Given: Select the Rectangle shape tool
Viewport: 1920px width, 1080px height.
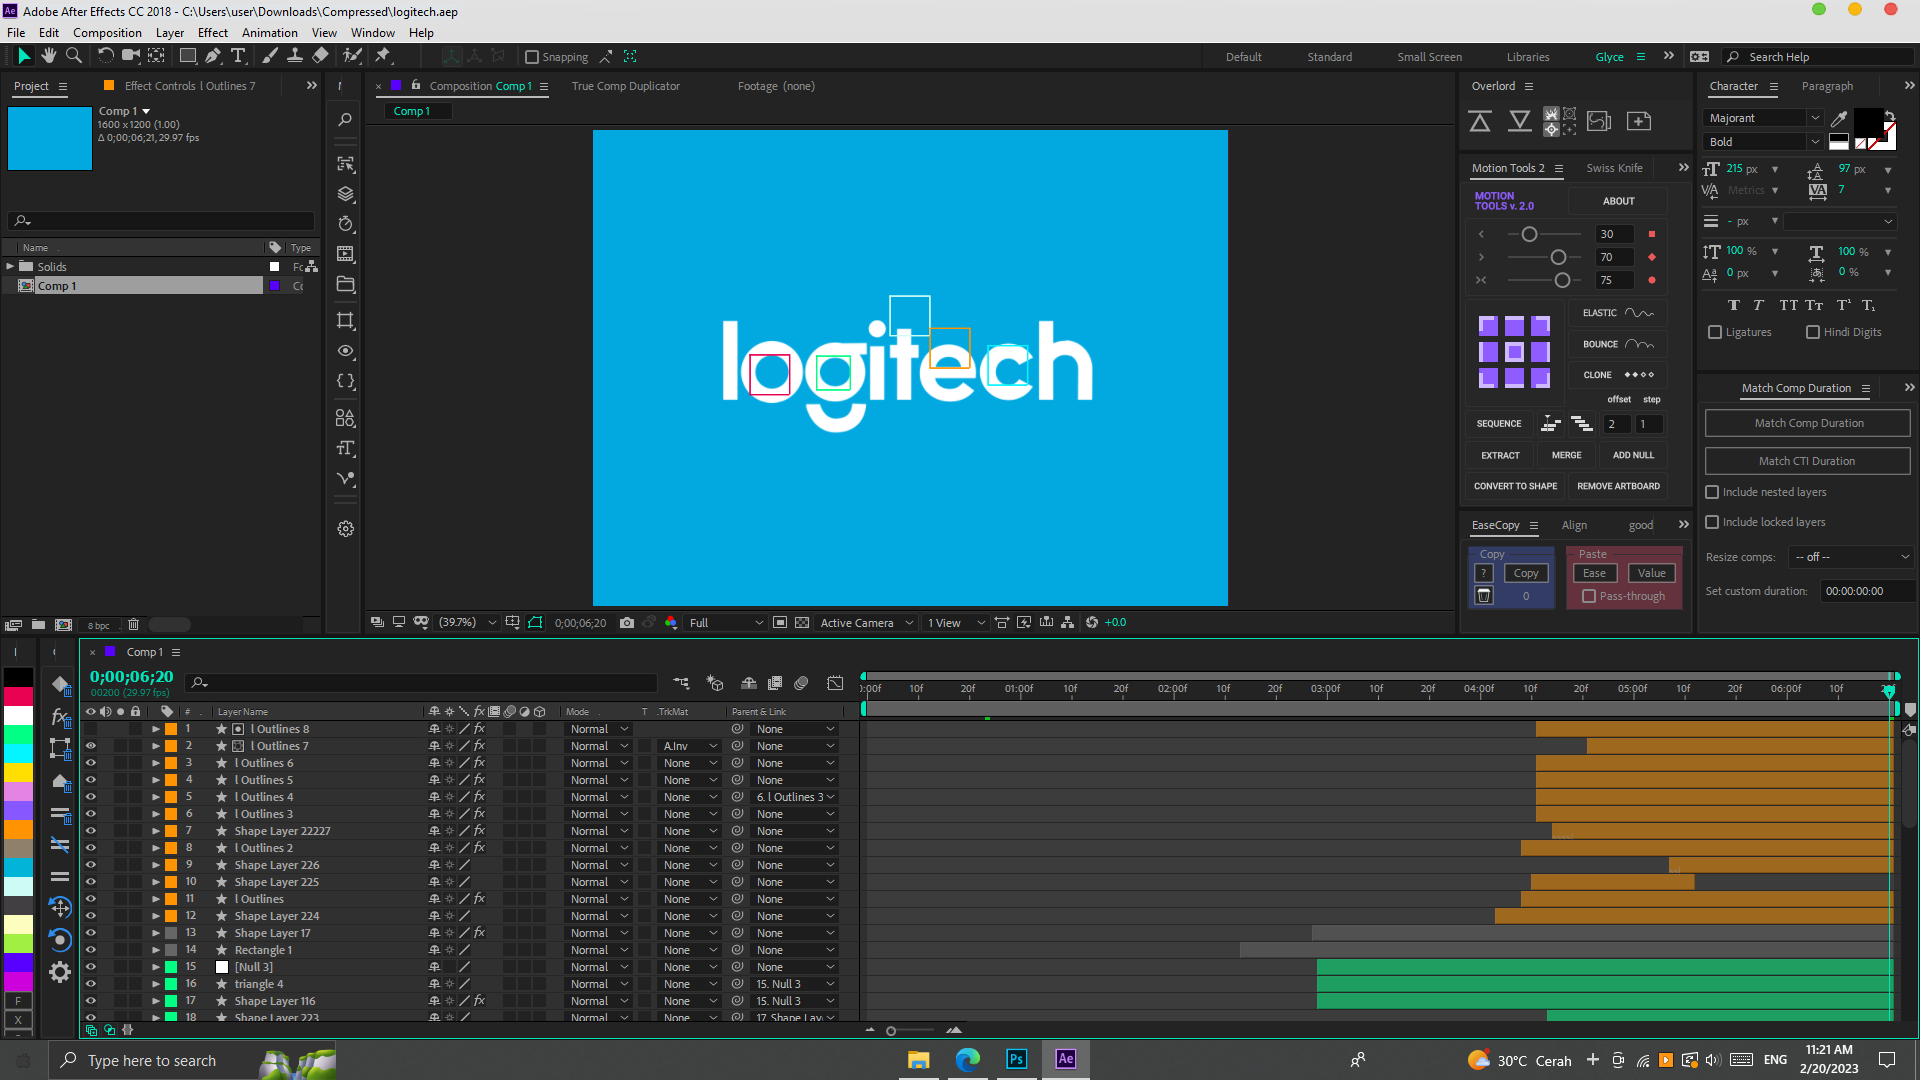Looking at the screenshot, I should point(187,56).
